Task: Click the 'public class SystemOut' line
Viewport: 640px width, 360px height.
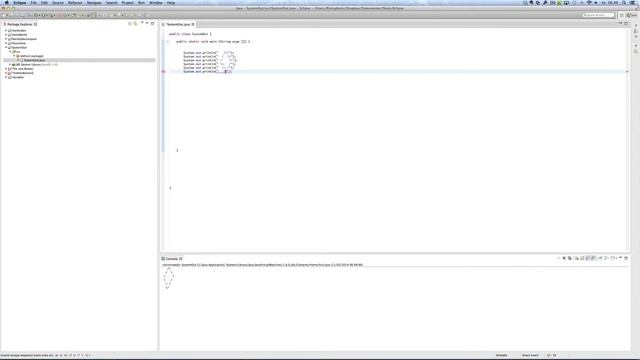Action: [x=190, y=34]
